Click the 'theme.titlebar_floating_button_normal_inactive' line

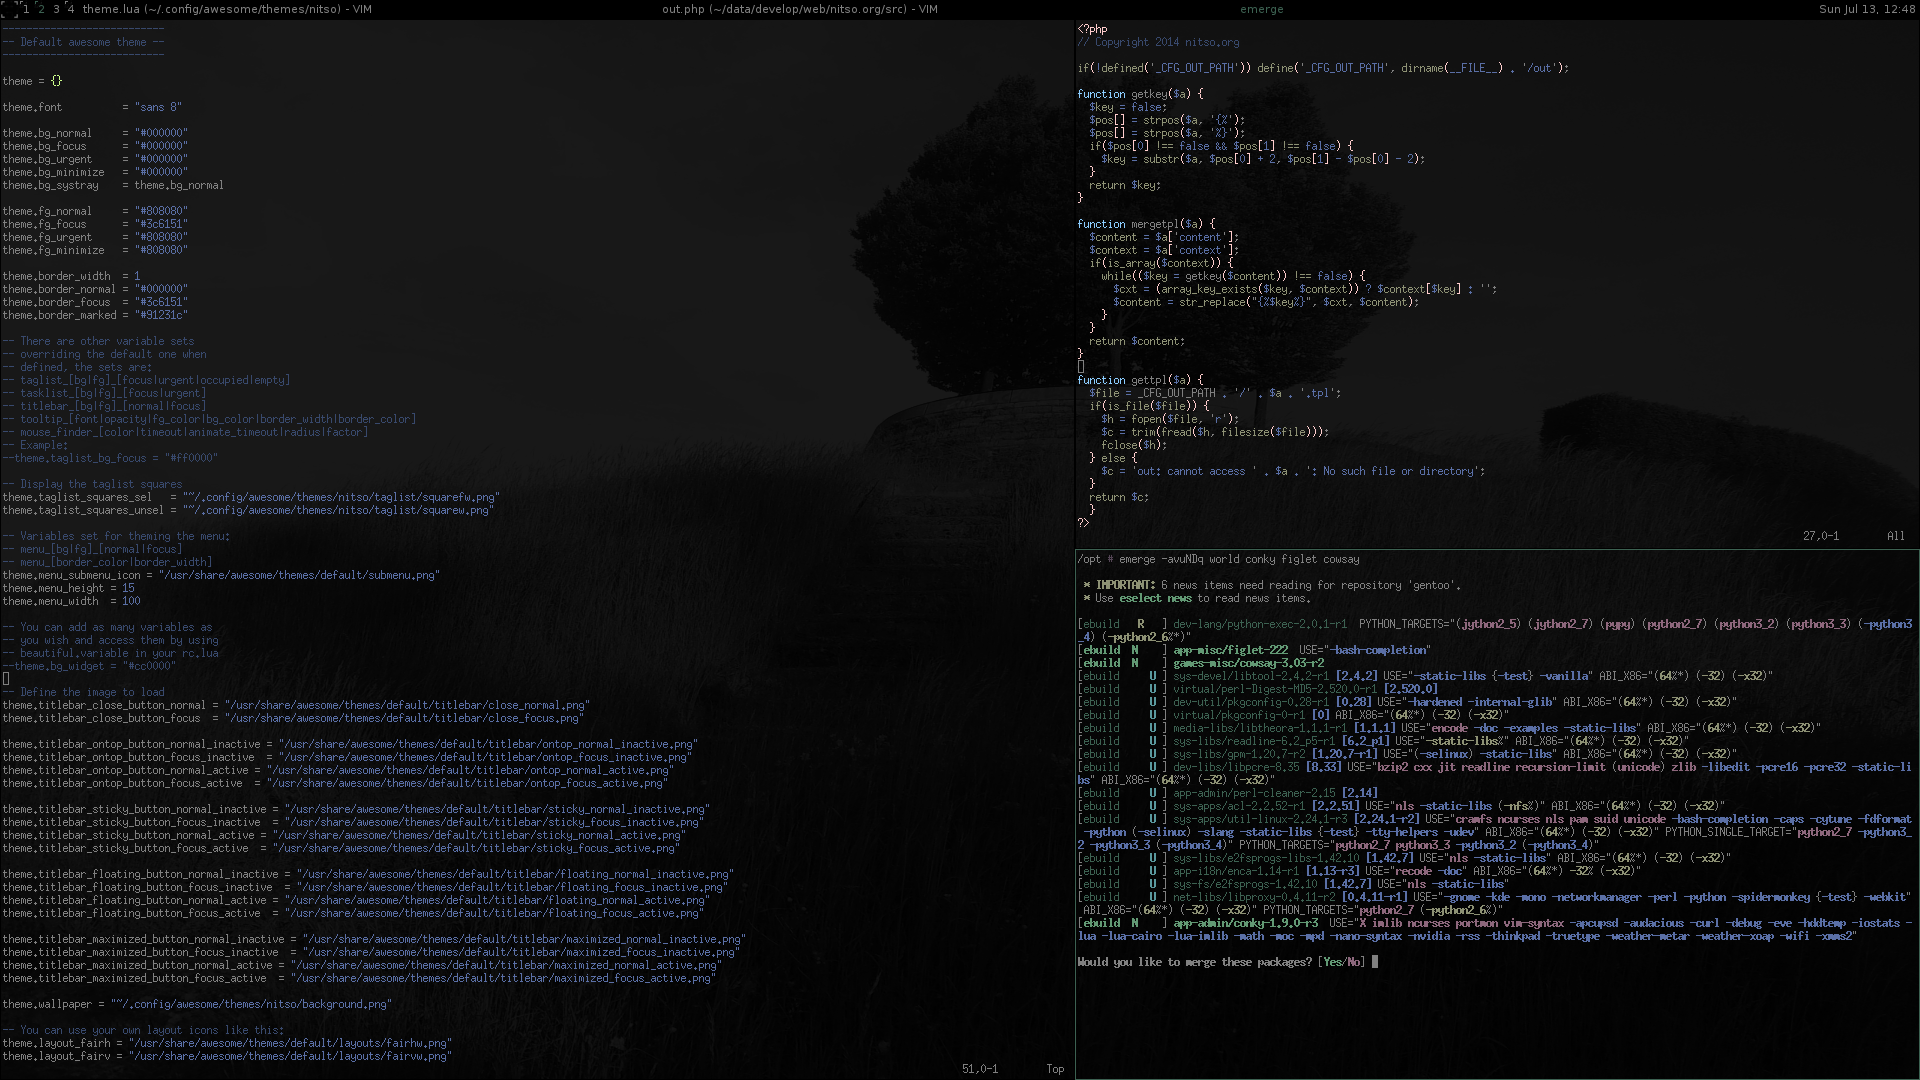tap(368, 874)
